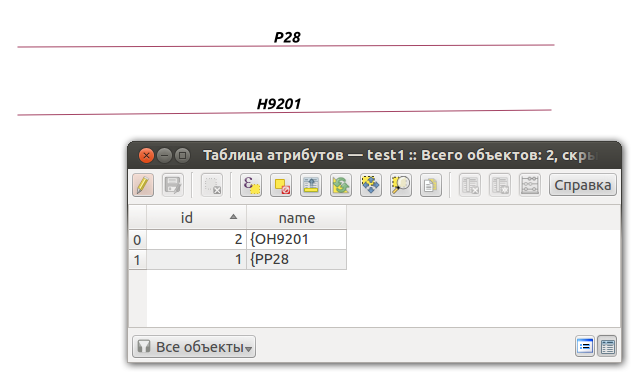The image size is (640, 387).
Task: Click the save edits floppy disk icon
Action: [x=173, y=185]
